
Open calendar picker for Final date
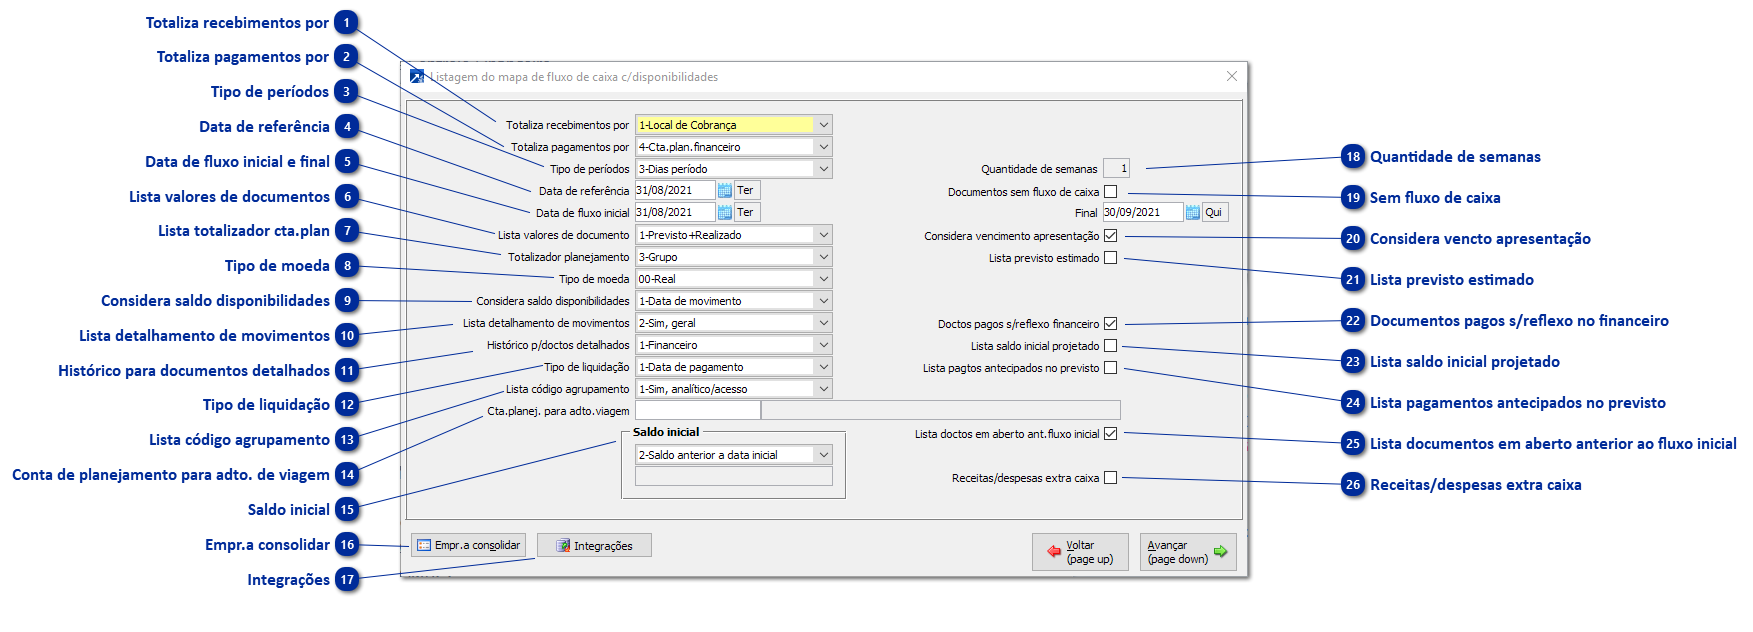[x=1192, y=212]
